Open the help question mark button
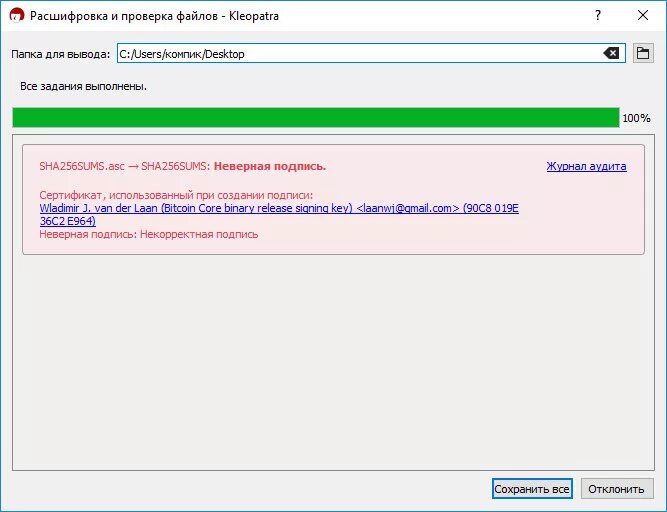667x512 pixels. tap(598, 16)
